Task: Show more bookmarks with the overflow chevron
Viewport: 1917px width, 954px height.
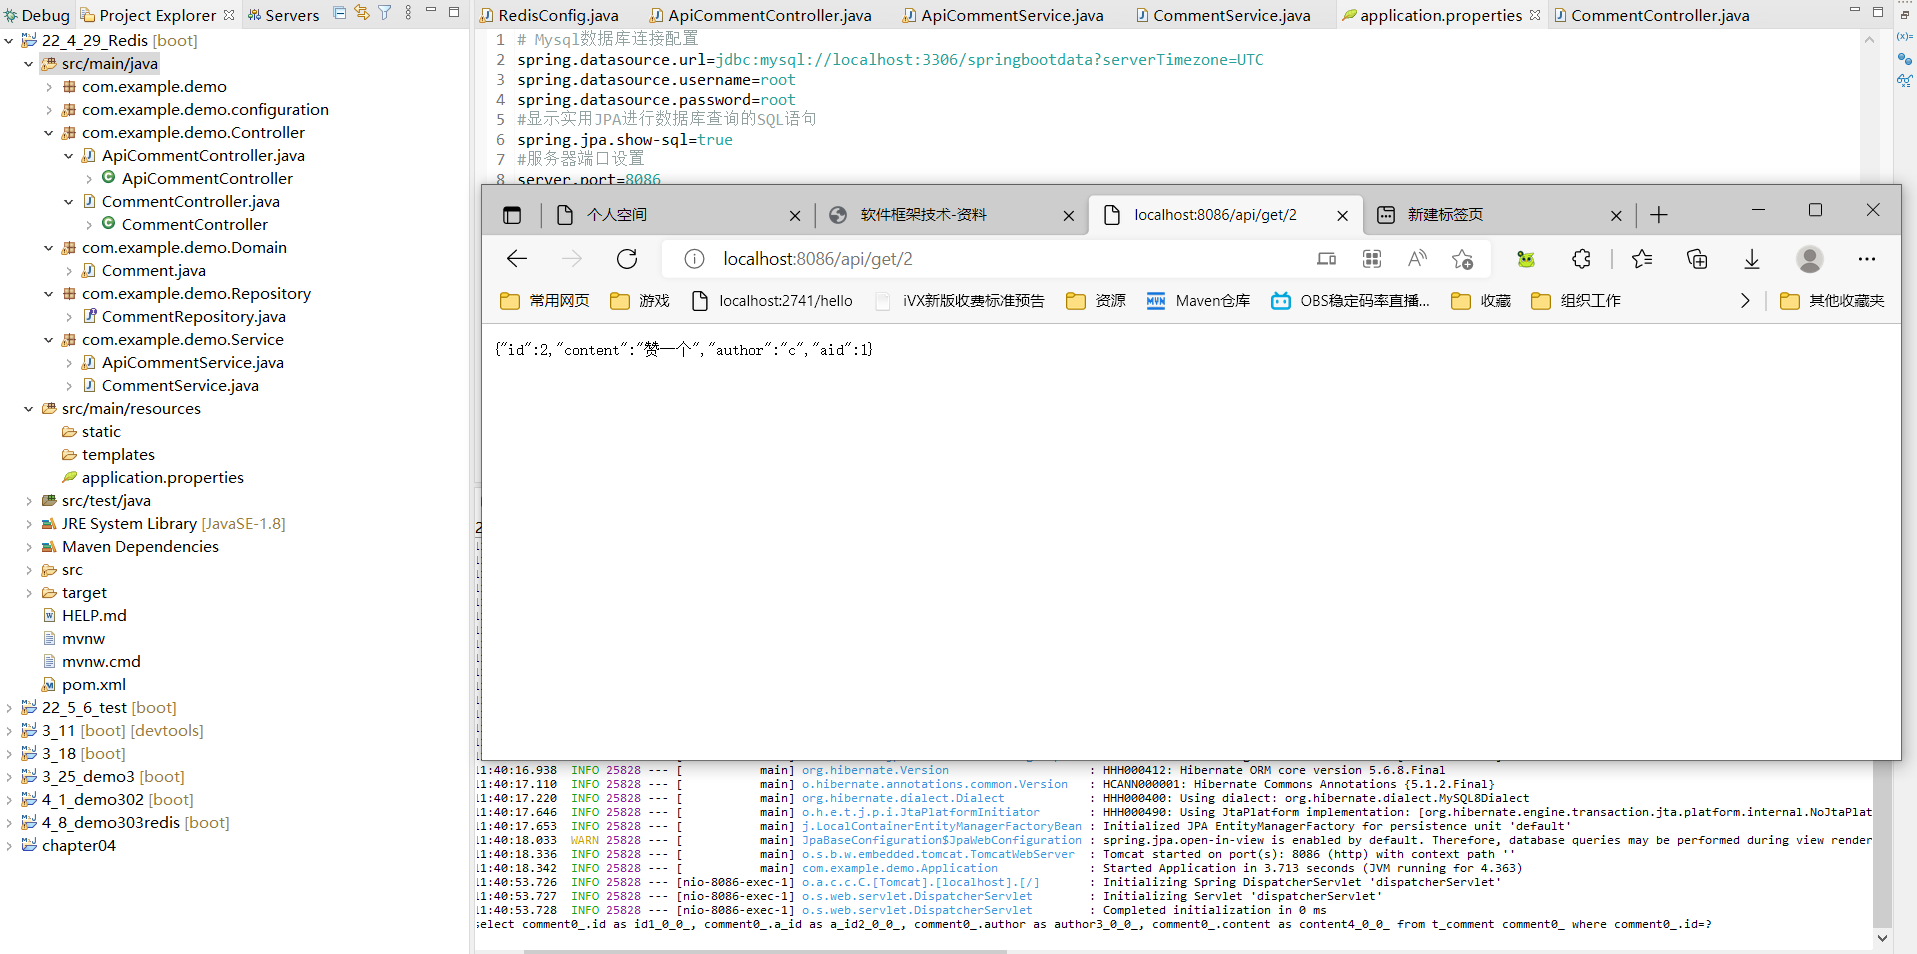Action: click(1745, 301)
